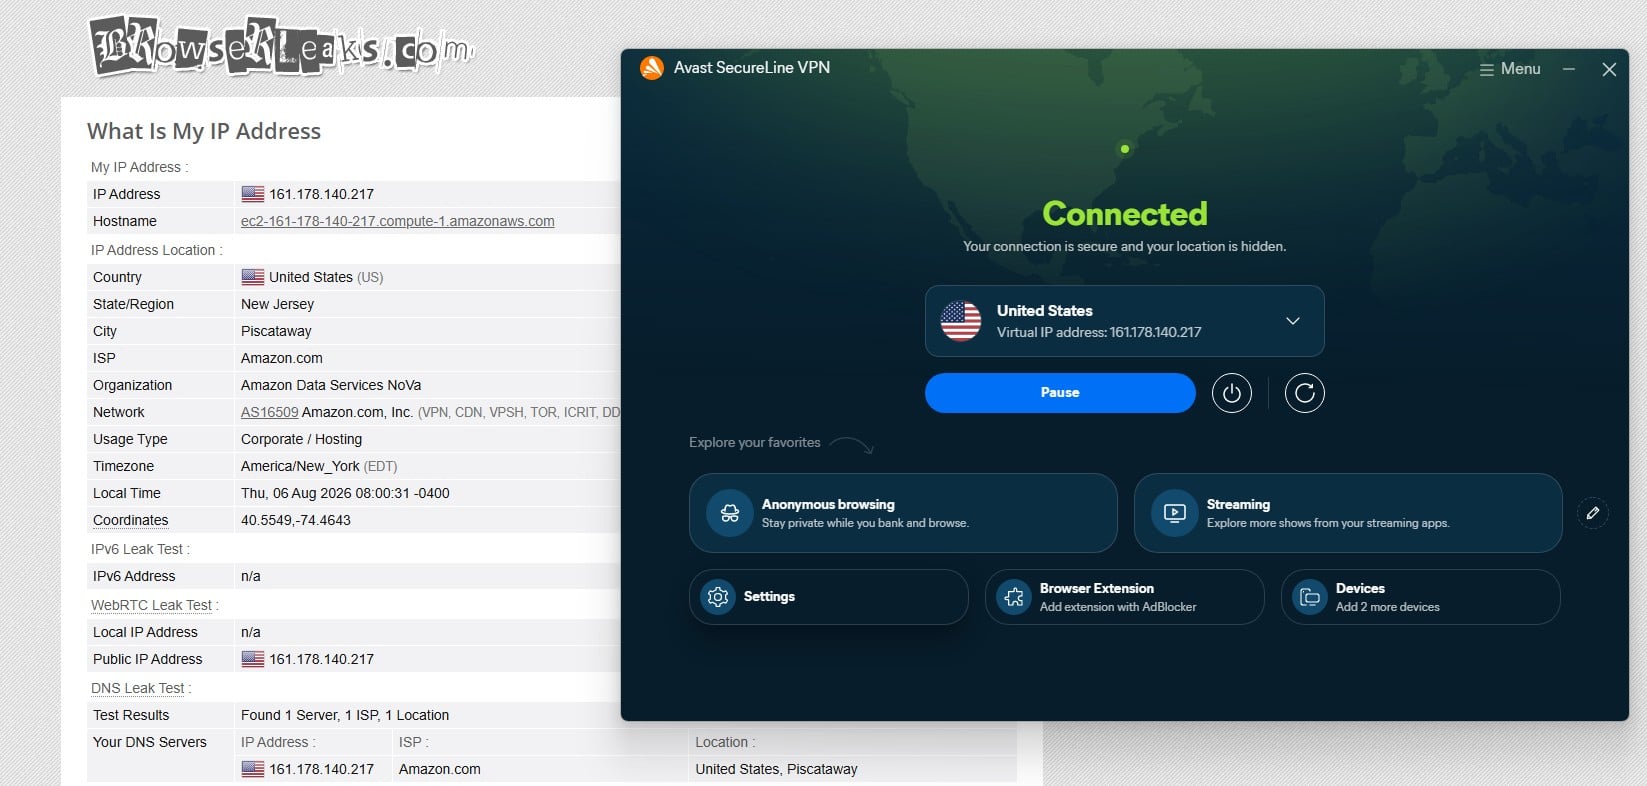The width and height of the screenshot is (1647, 786).
Task: Close the Avast SecureLine VPN window
Action: pyautogui.click(x=1609, y=69)
